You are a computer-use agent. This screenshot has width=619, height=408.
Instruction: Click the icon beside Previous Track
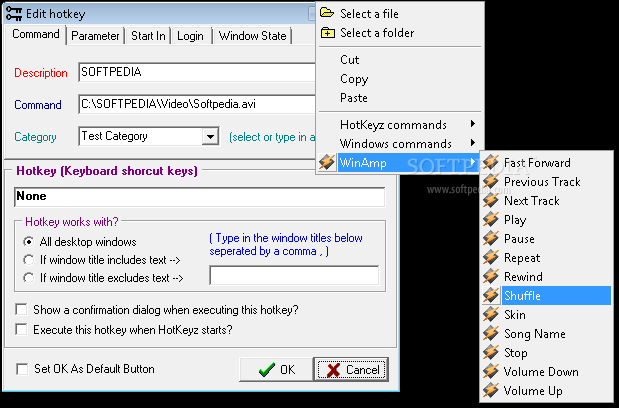(491, 181)
